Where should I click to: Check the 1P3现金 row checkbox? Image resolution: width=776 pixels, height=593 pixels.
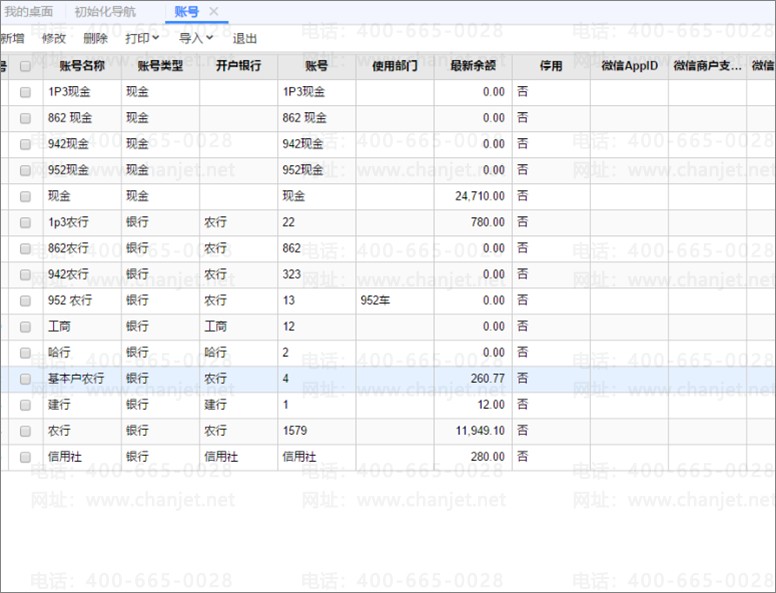coord(25,92)
